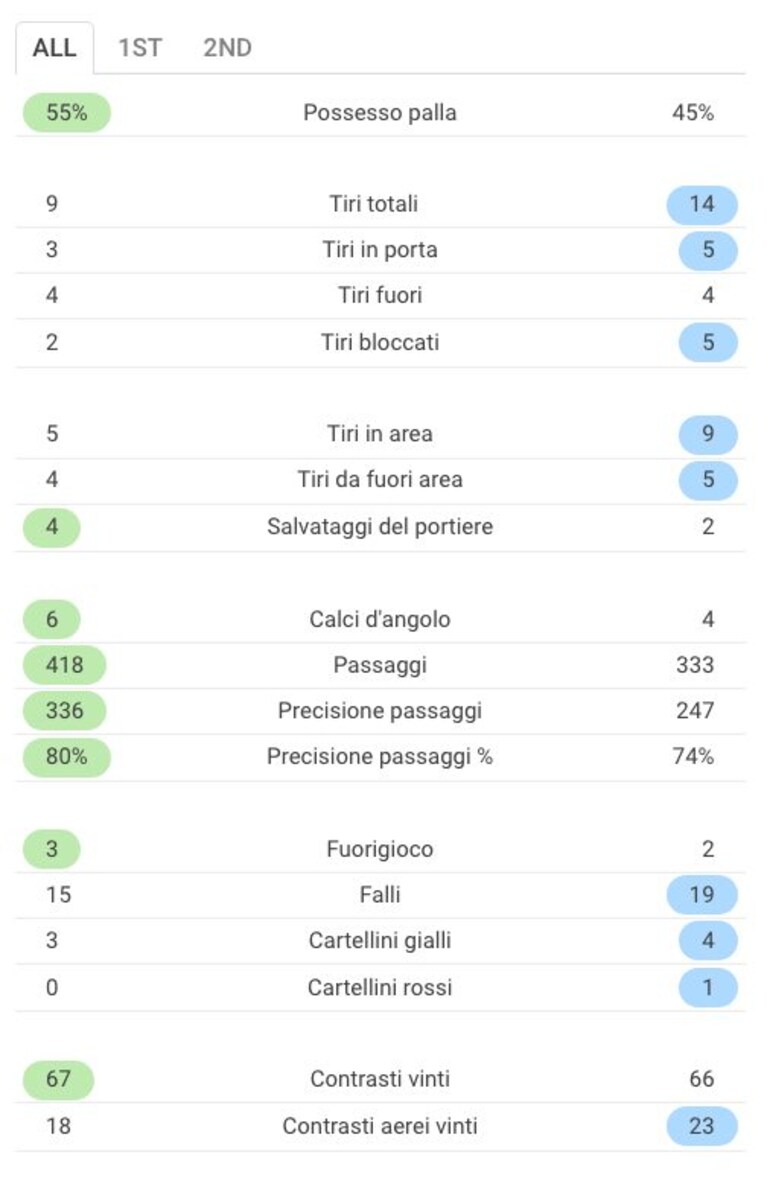Select the Cartellini gialli blue value 4

tap(708, 940)
